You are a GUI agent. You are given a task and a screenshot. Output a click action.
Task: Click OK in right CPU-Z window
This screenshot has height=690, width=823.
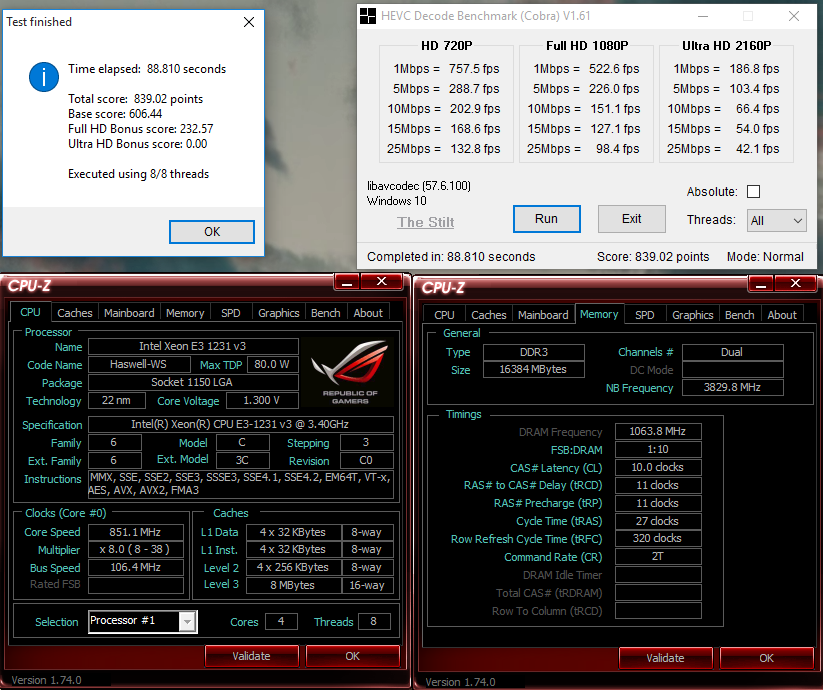coord(766,658)
